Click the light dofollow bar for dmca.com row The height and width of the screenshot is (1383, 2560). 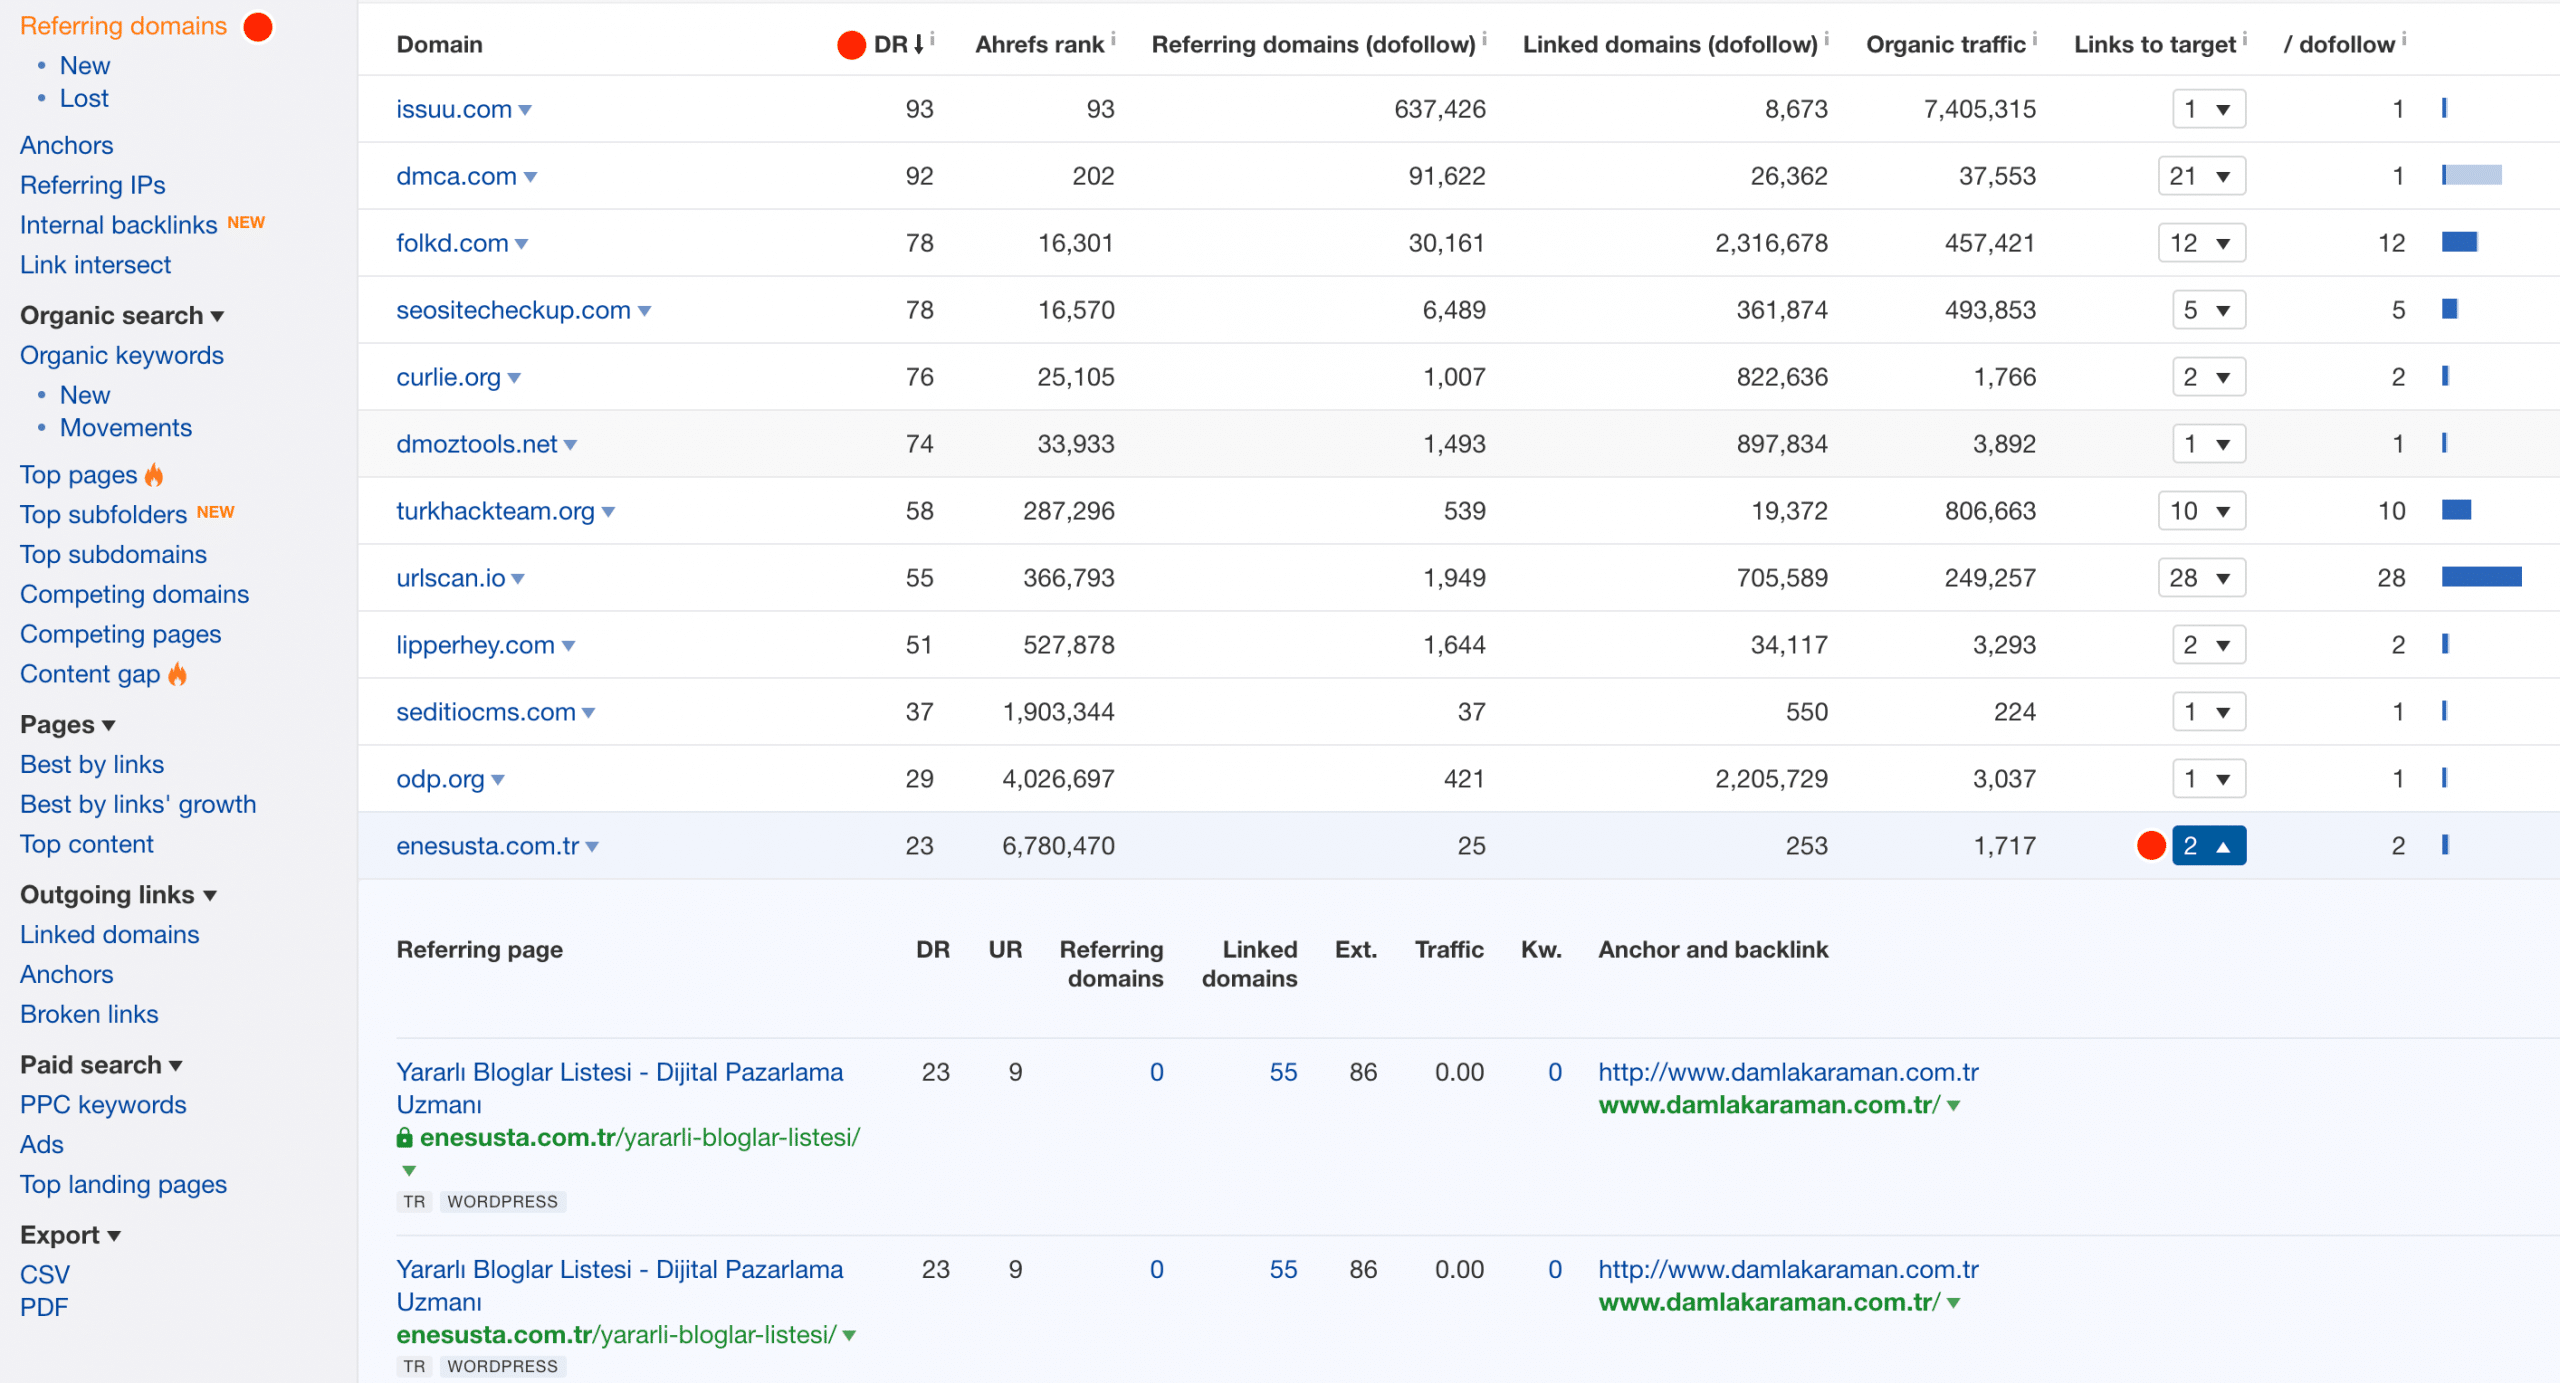point(2471,175)
